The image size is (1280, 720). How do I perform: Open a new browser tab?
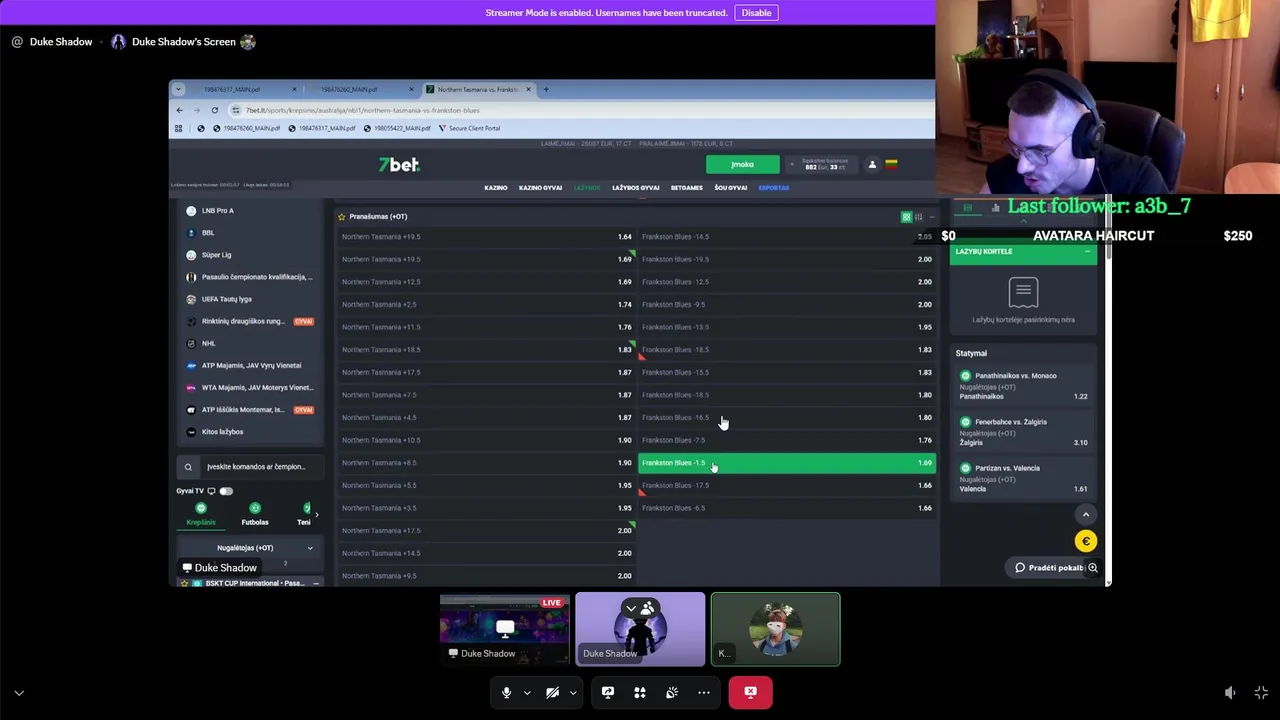546,89
